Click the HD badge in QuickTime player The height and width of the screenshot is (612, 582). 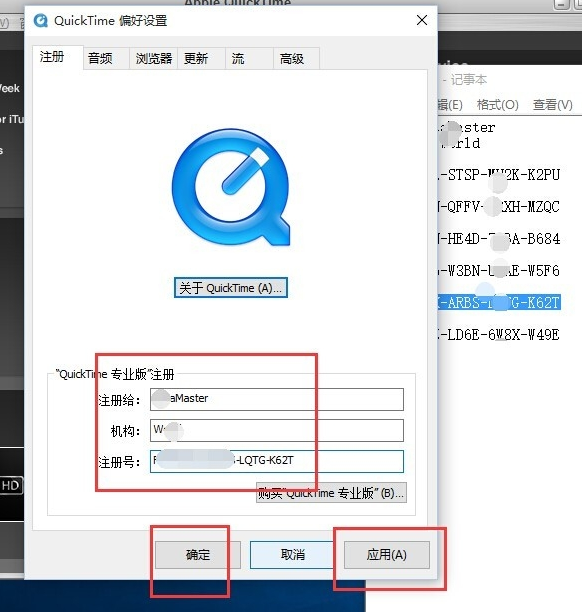(x=11, y=486)
